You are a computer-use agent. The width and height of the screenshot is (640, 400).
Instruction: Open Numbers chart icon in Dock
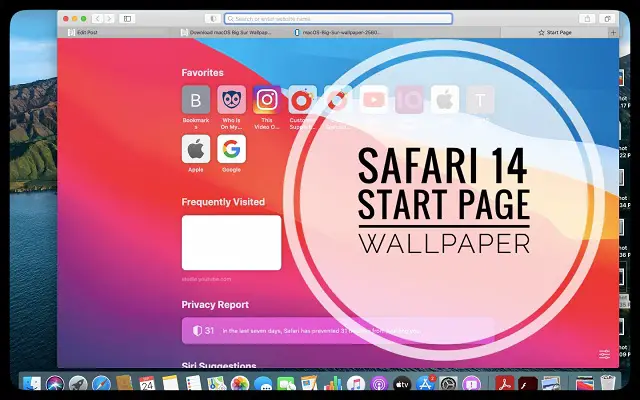click(333, 384)
